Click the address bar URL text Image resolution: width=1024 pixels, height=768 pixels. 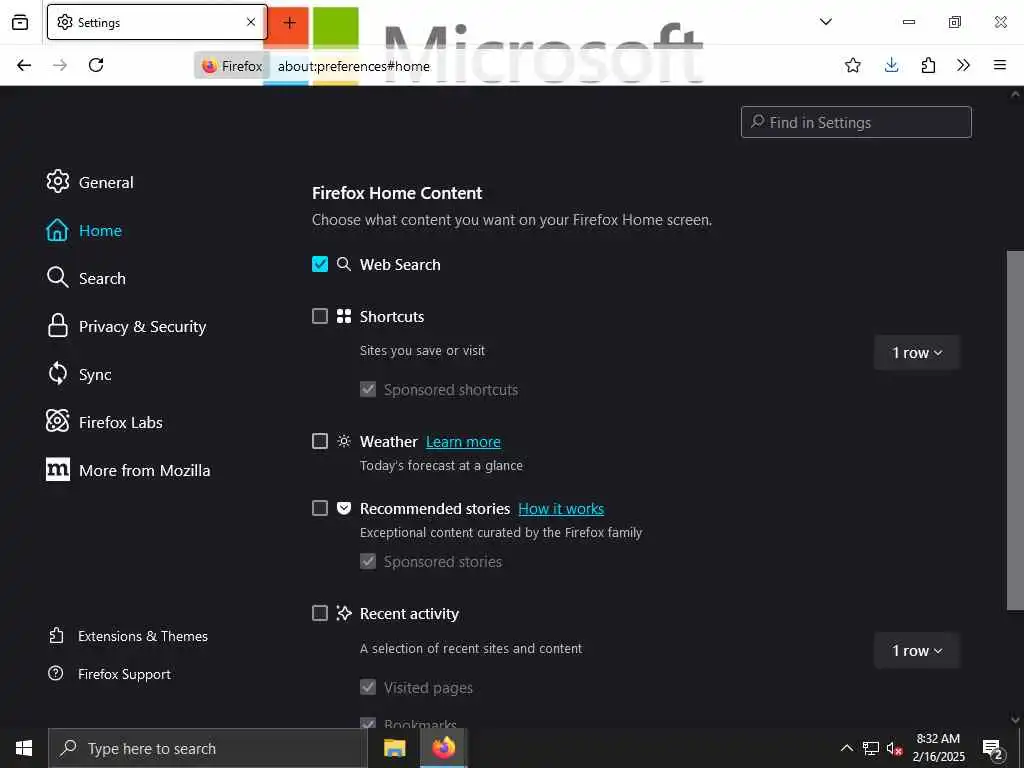click(354, 67)
